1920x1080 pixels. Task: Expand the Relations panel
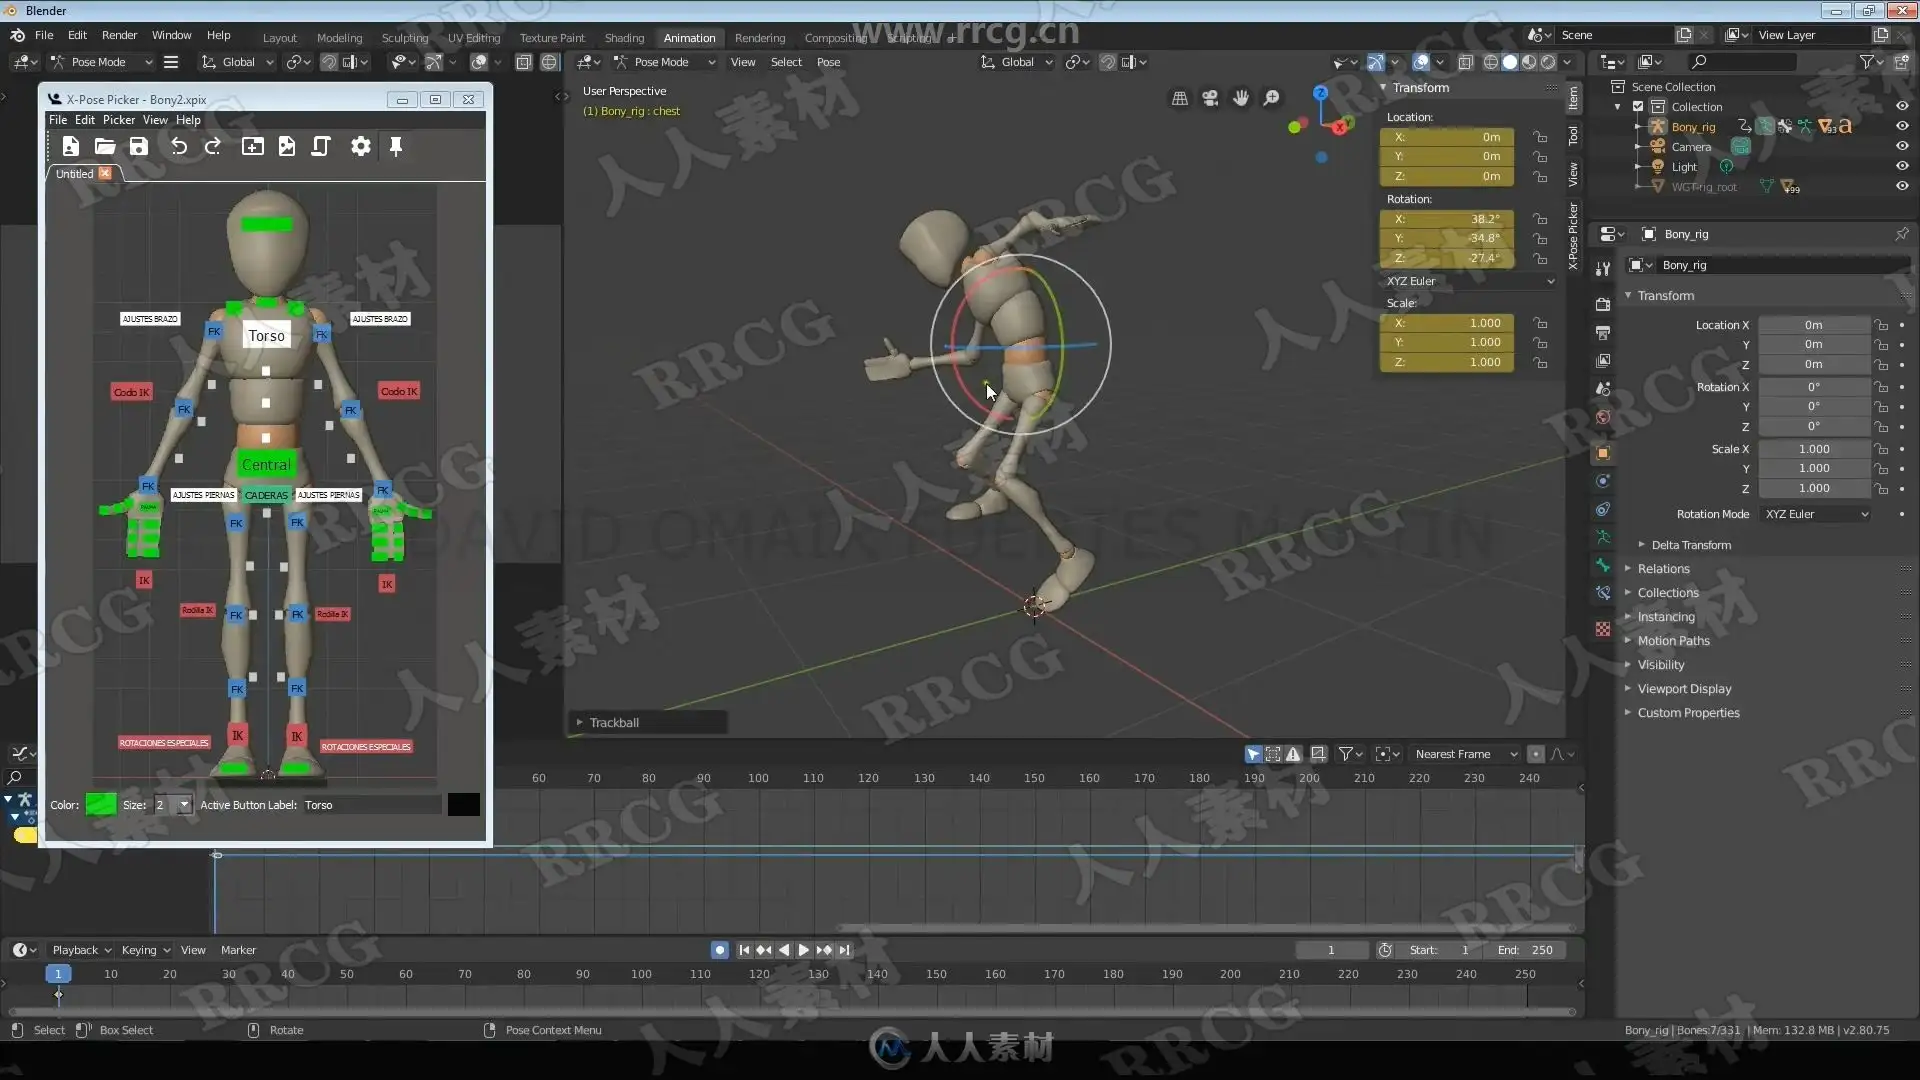1663,569
